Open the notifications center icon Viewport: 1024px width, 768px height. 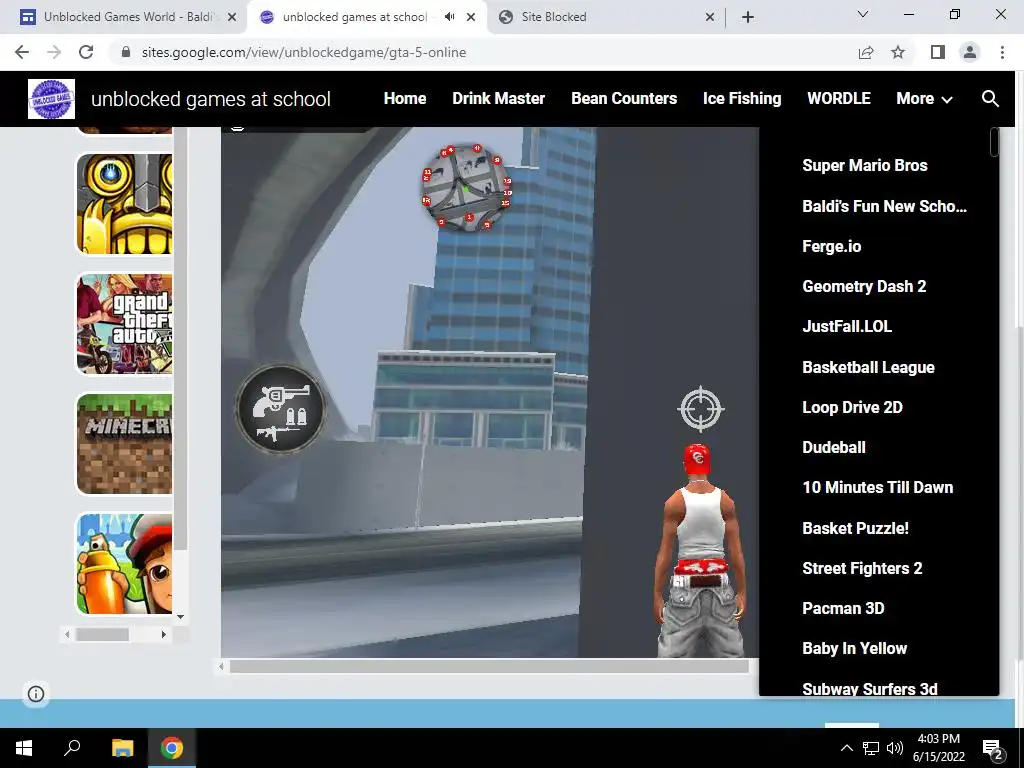(x=993, y=749)
